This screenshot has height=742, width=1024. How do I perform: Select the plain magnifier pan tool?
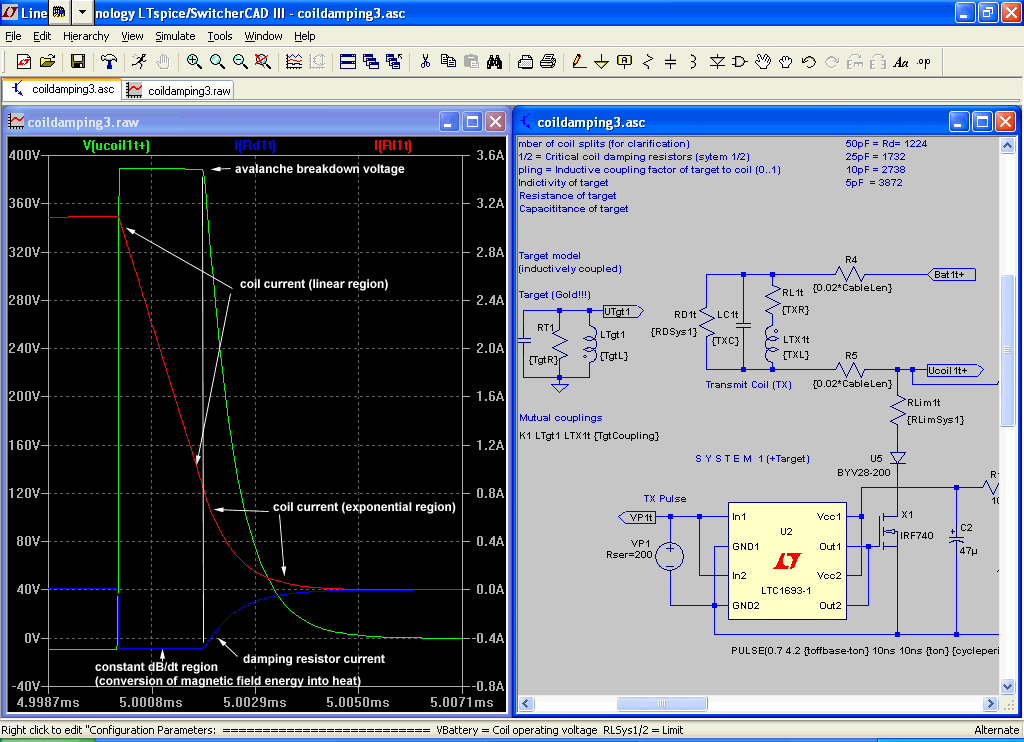(217, 61)
